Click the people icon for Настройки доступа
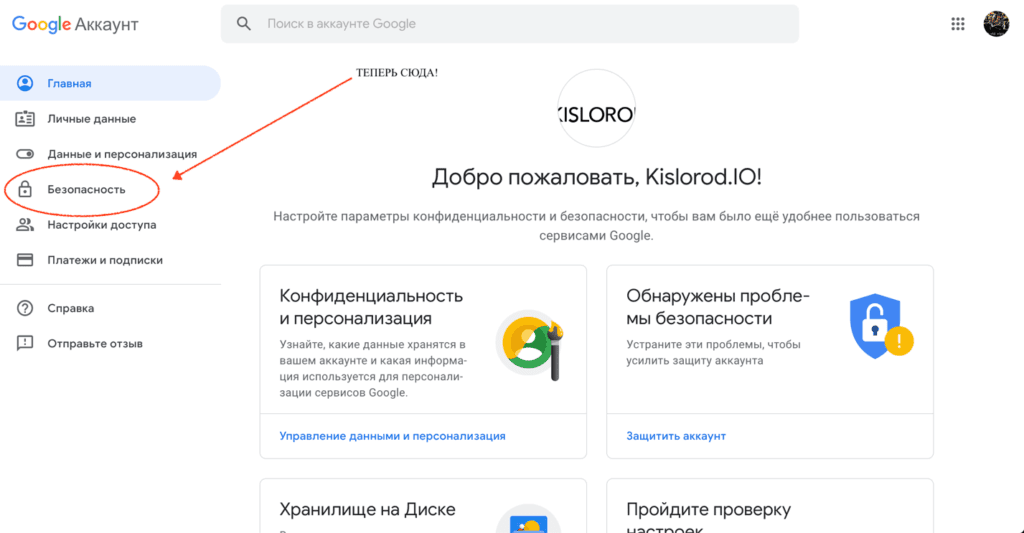 pos(26,225)
